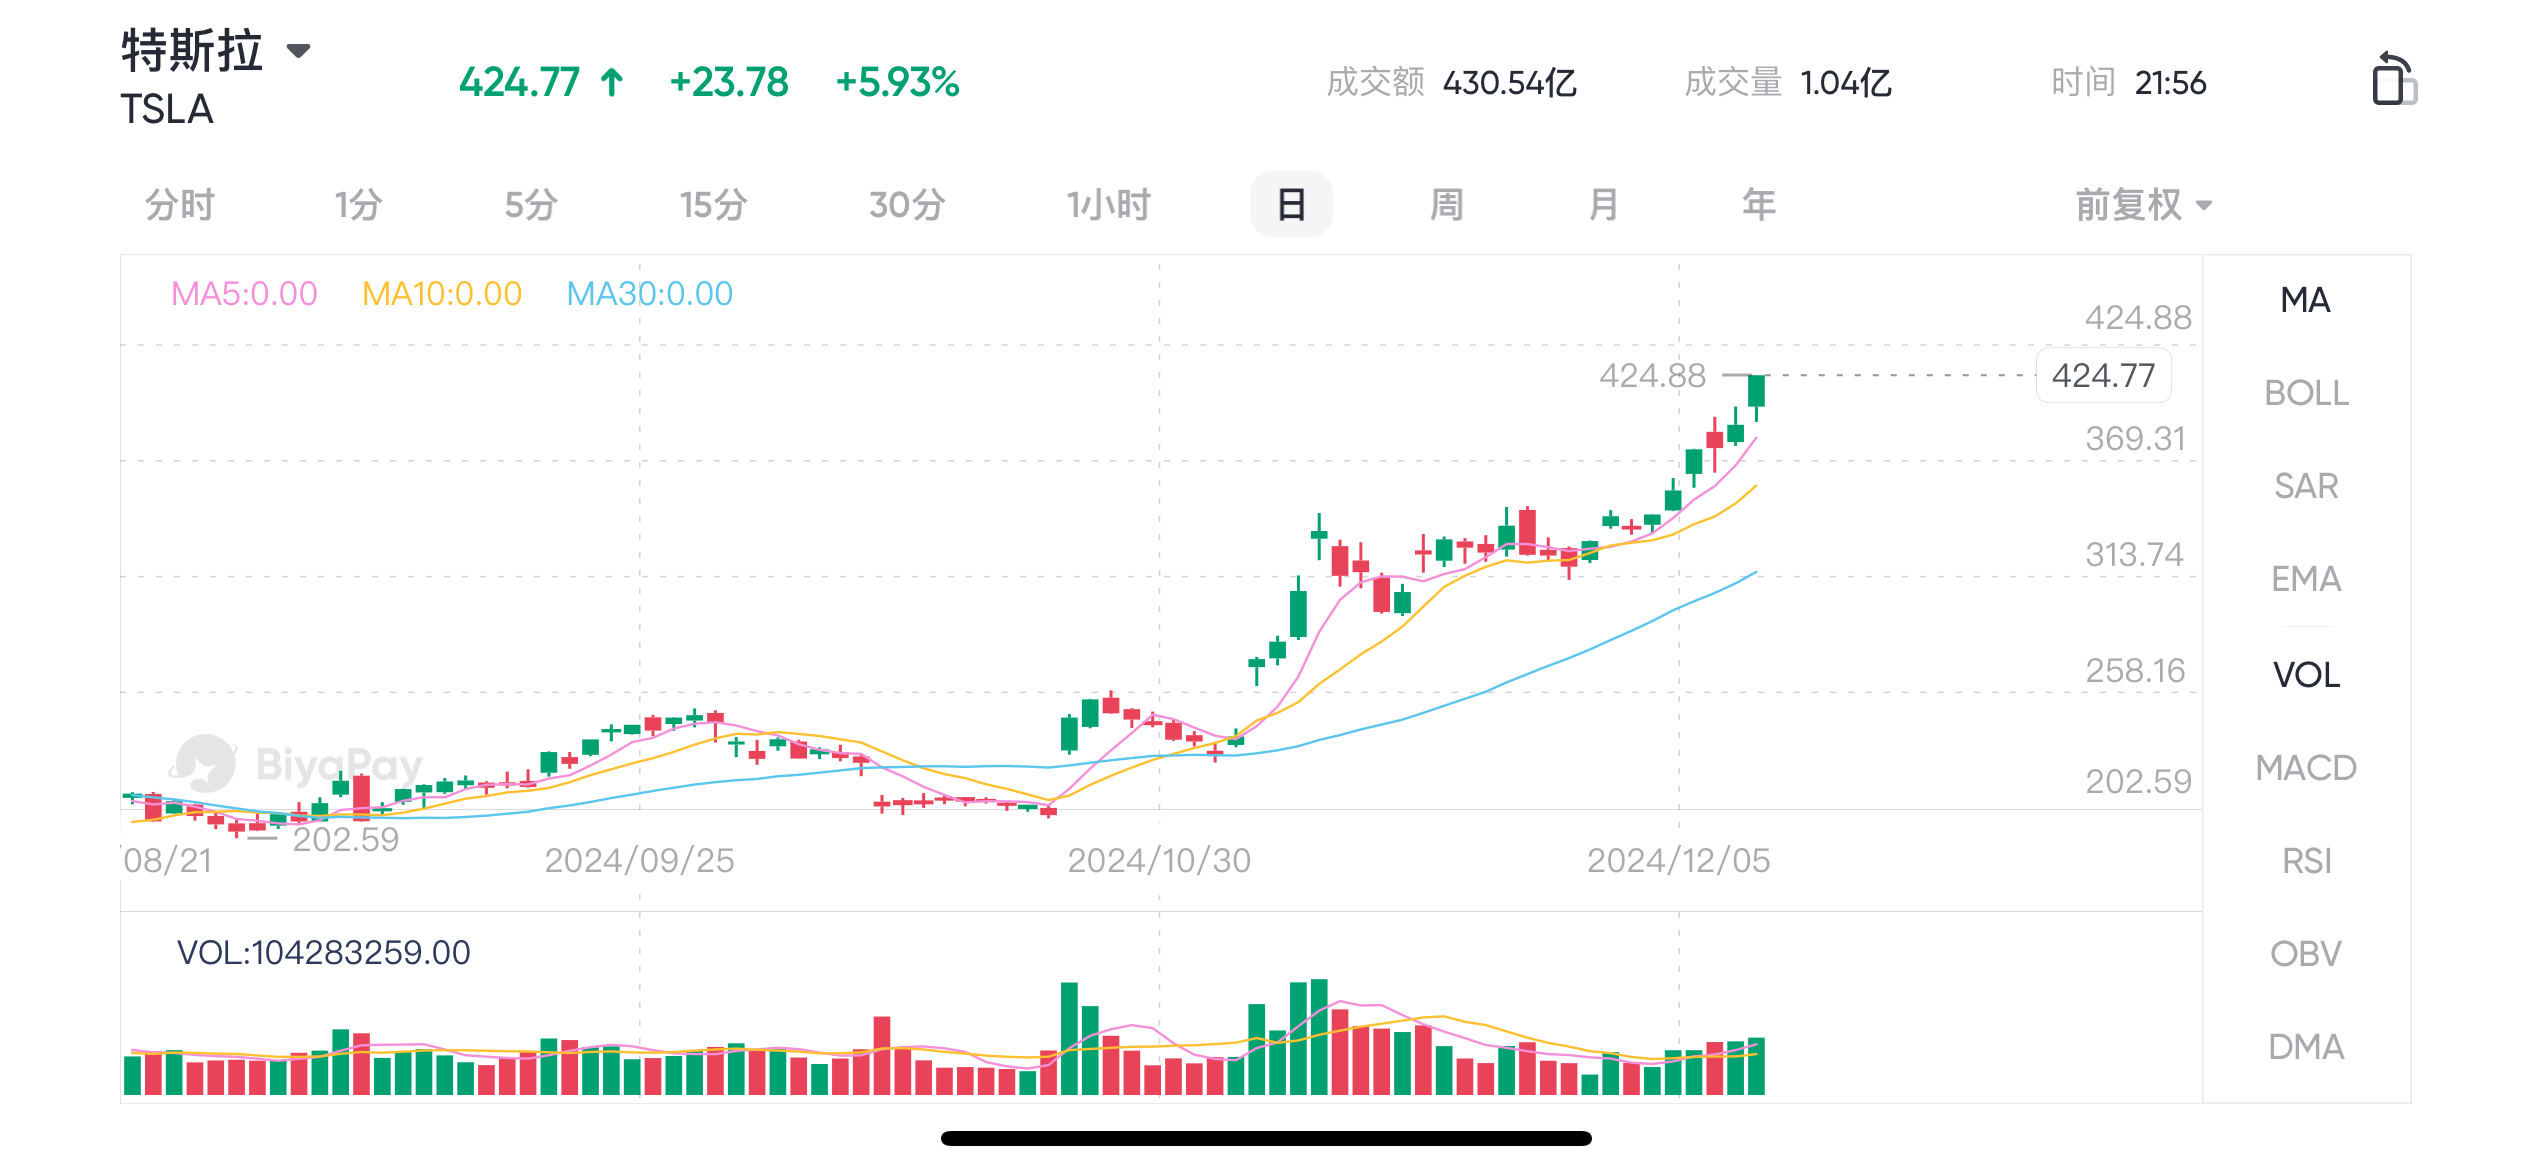The width and height of the screenshot is (2532, 1170).
Task: Enable the BOLL indicator
Action: pos(2306,393)
